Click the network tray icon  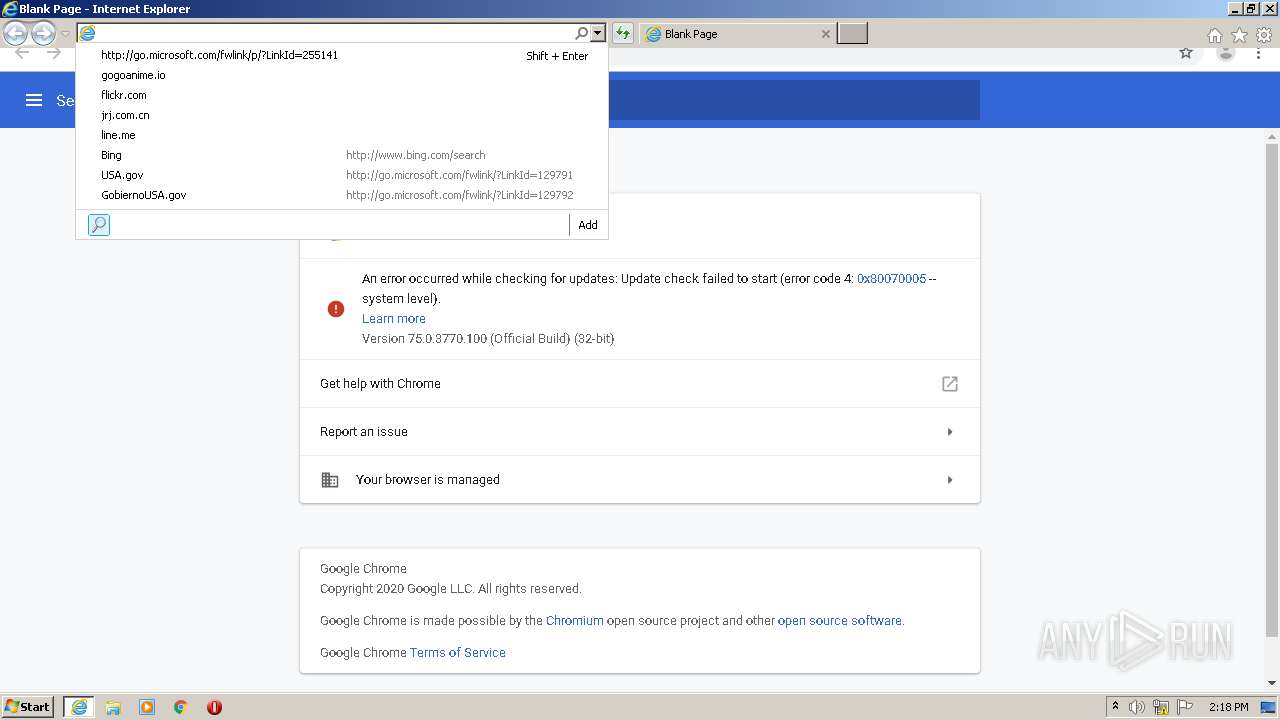coord(1161,707)
